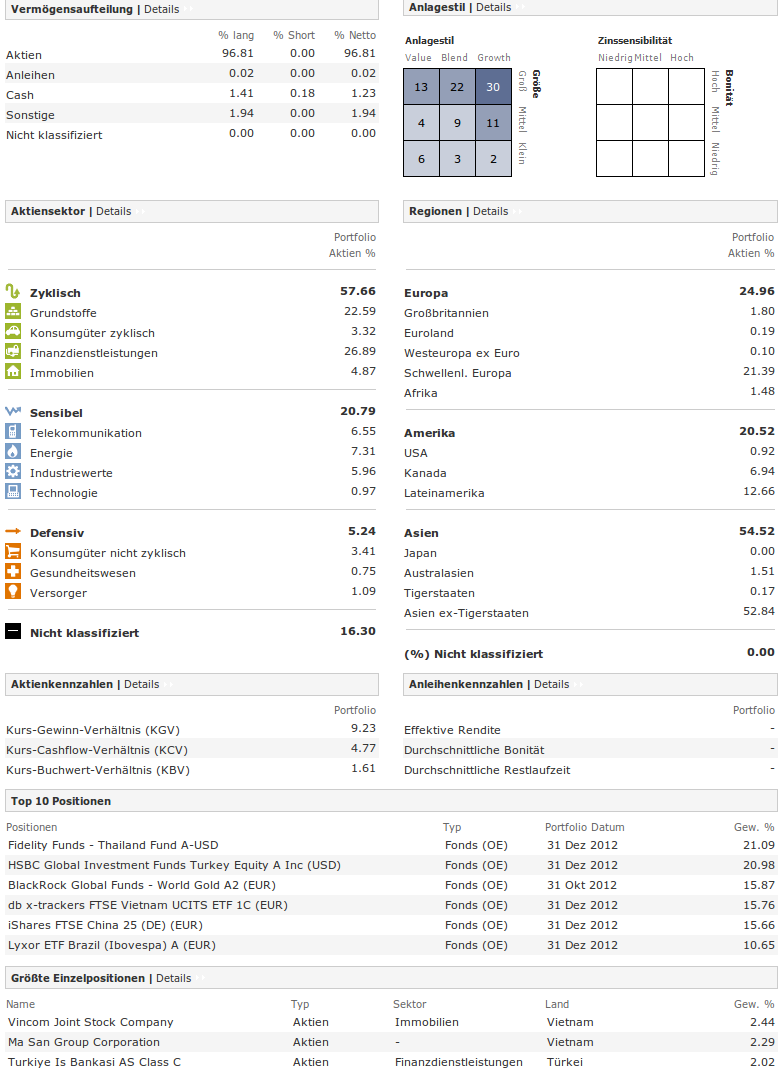779x1070 pixels.
Task: Select HSBC Global Investment Funds Turkey Equity
Action: (x=174, y=865)
